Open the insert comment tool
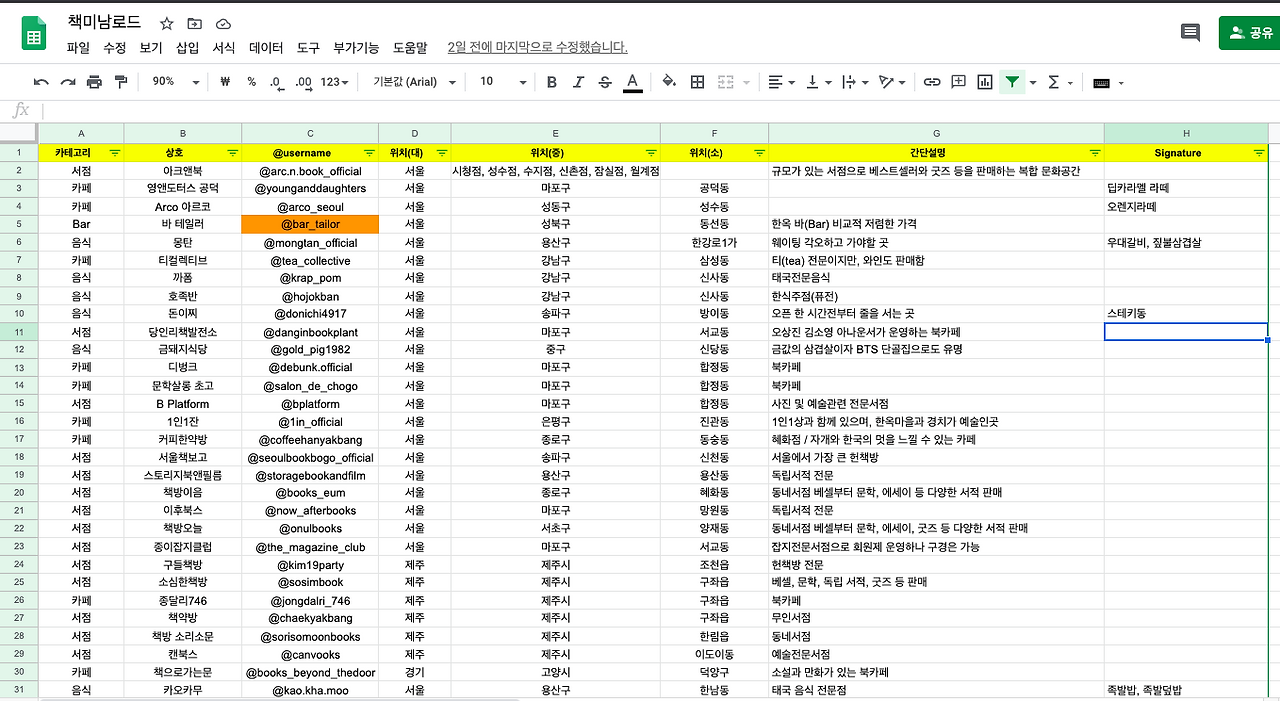The image size is (1280, 701). tap(957, 82)
